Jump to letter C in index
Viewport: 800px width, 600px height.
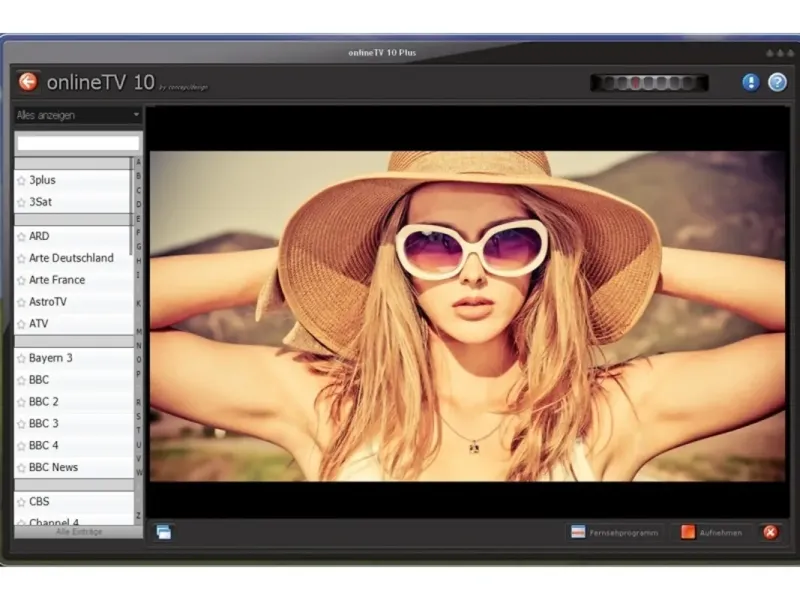tap(138, 190)
